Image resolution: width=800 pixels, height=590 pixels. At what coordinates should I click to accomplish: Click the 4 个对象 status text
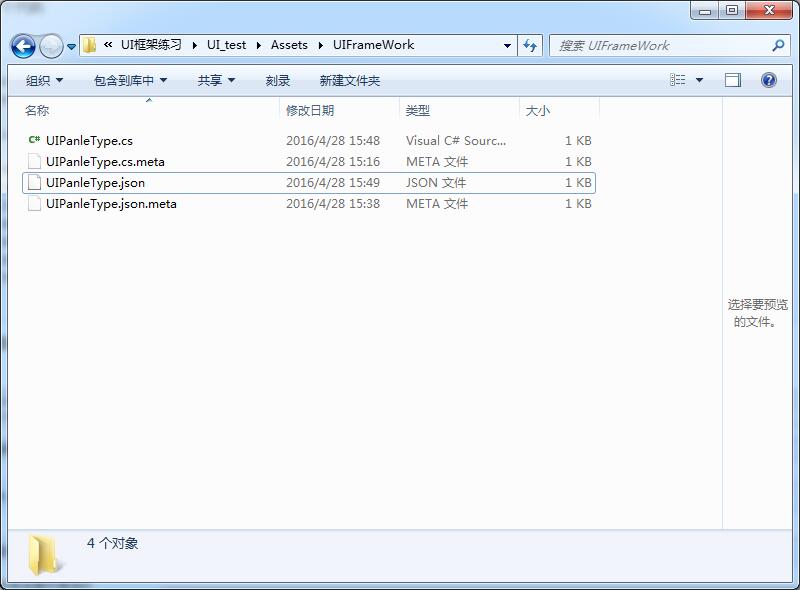pyautogui.click(x=112, y=543)
